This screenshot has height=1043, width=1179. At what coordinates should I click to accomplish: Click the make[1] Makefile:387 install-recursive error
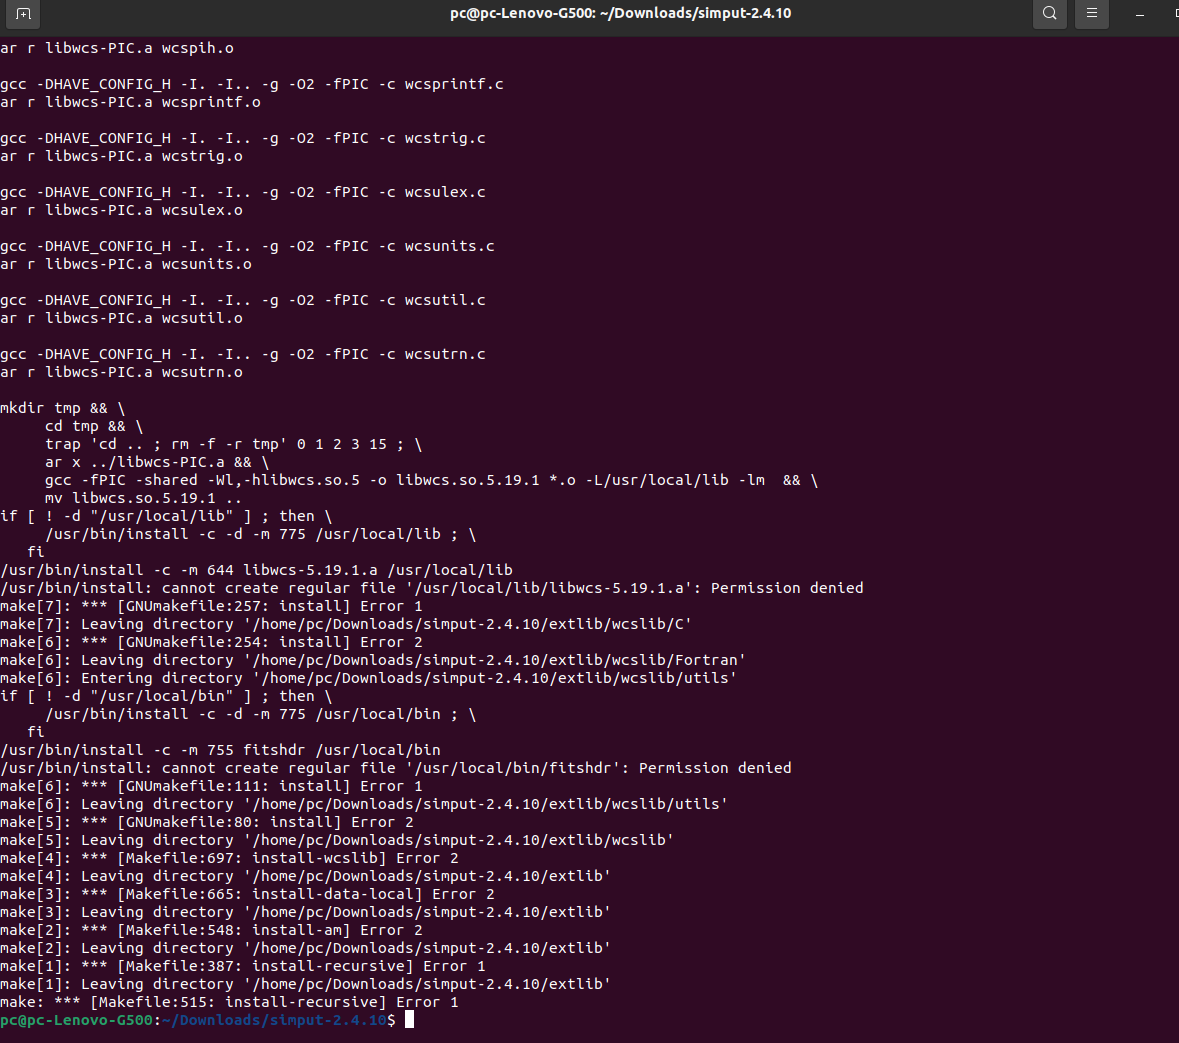[243, 966]
